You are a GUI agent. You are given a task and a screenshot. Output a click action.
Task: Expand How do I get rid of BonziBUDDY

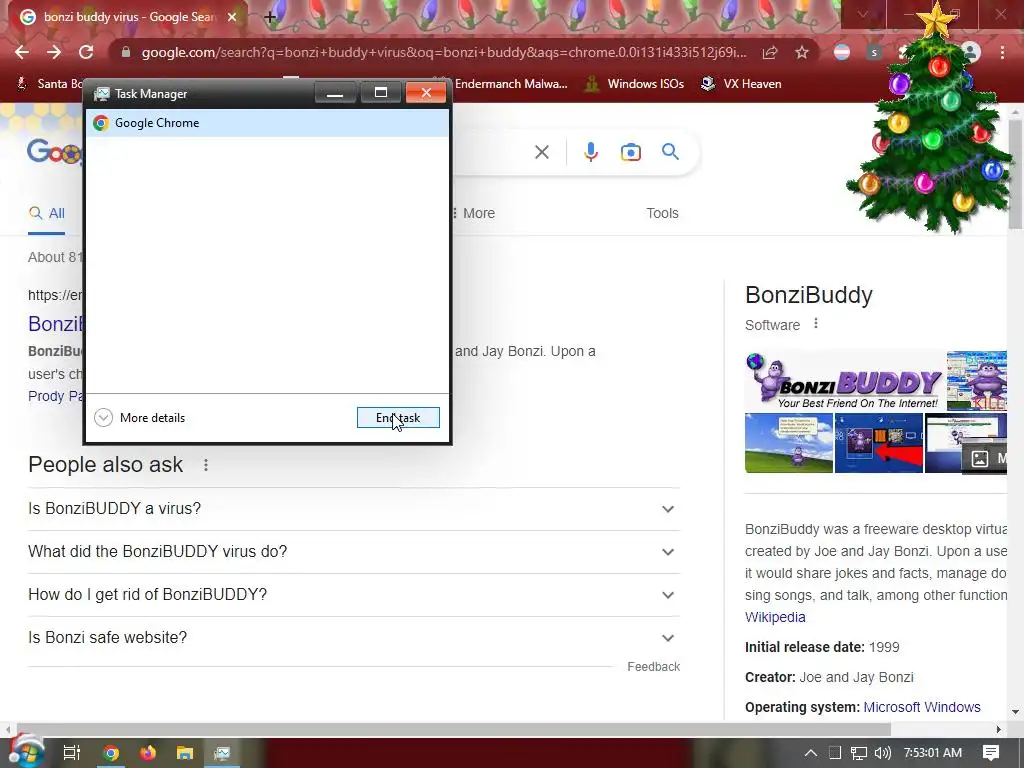tap(353, 595)
